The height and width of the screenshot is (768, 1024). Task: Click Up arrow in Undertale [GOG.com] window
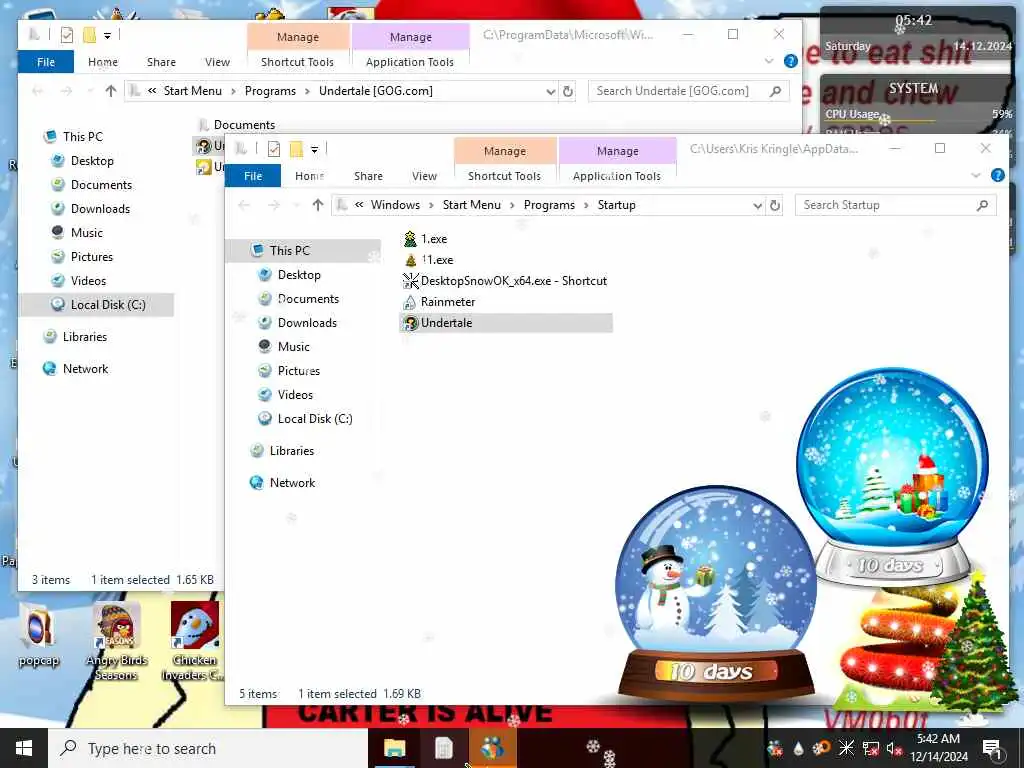point(110,91)
